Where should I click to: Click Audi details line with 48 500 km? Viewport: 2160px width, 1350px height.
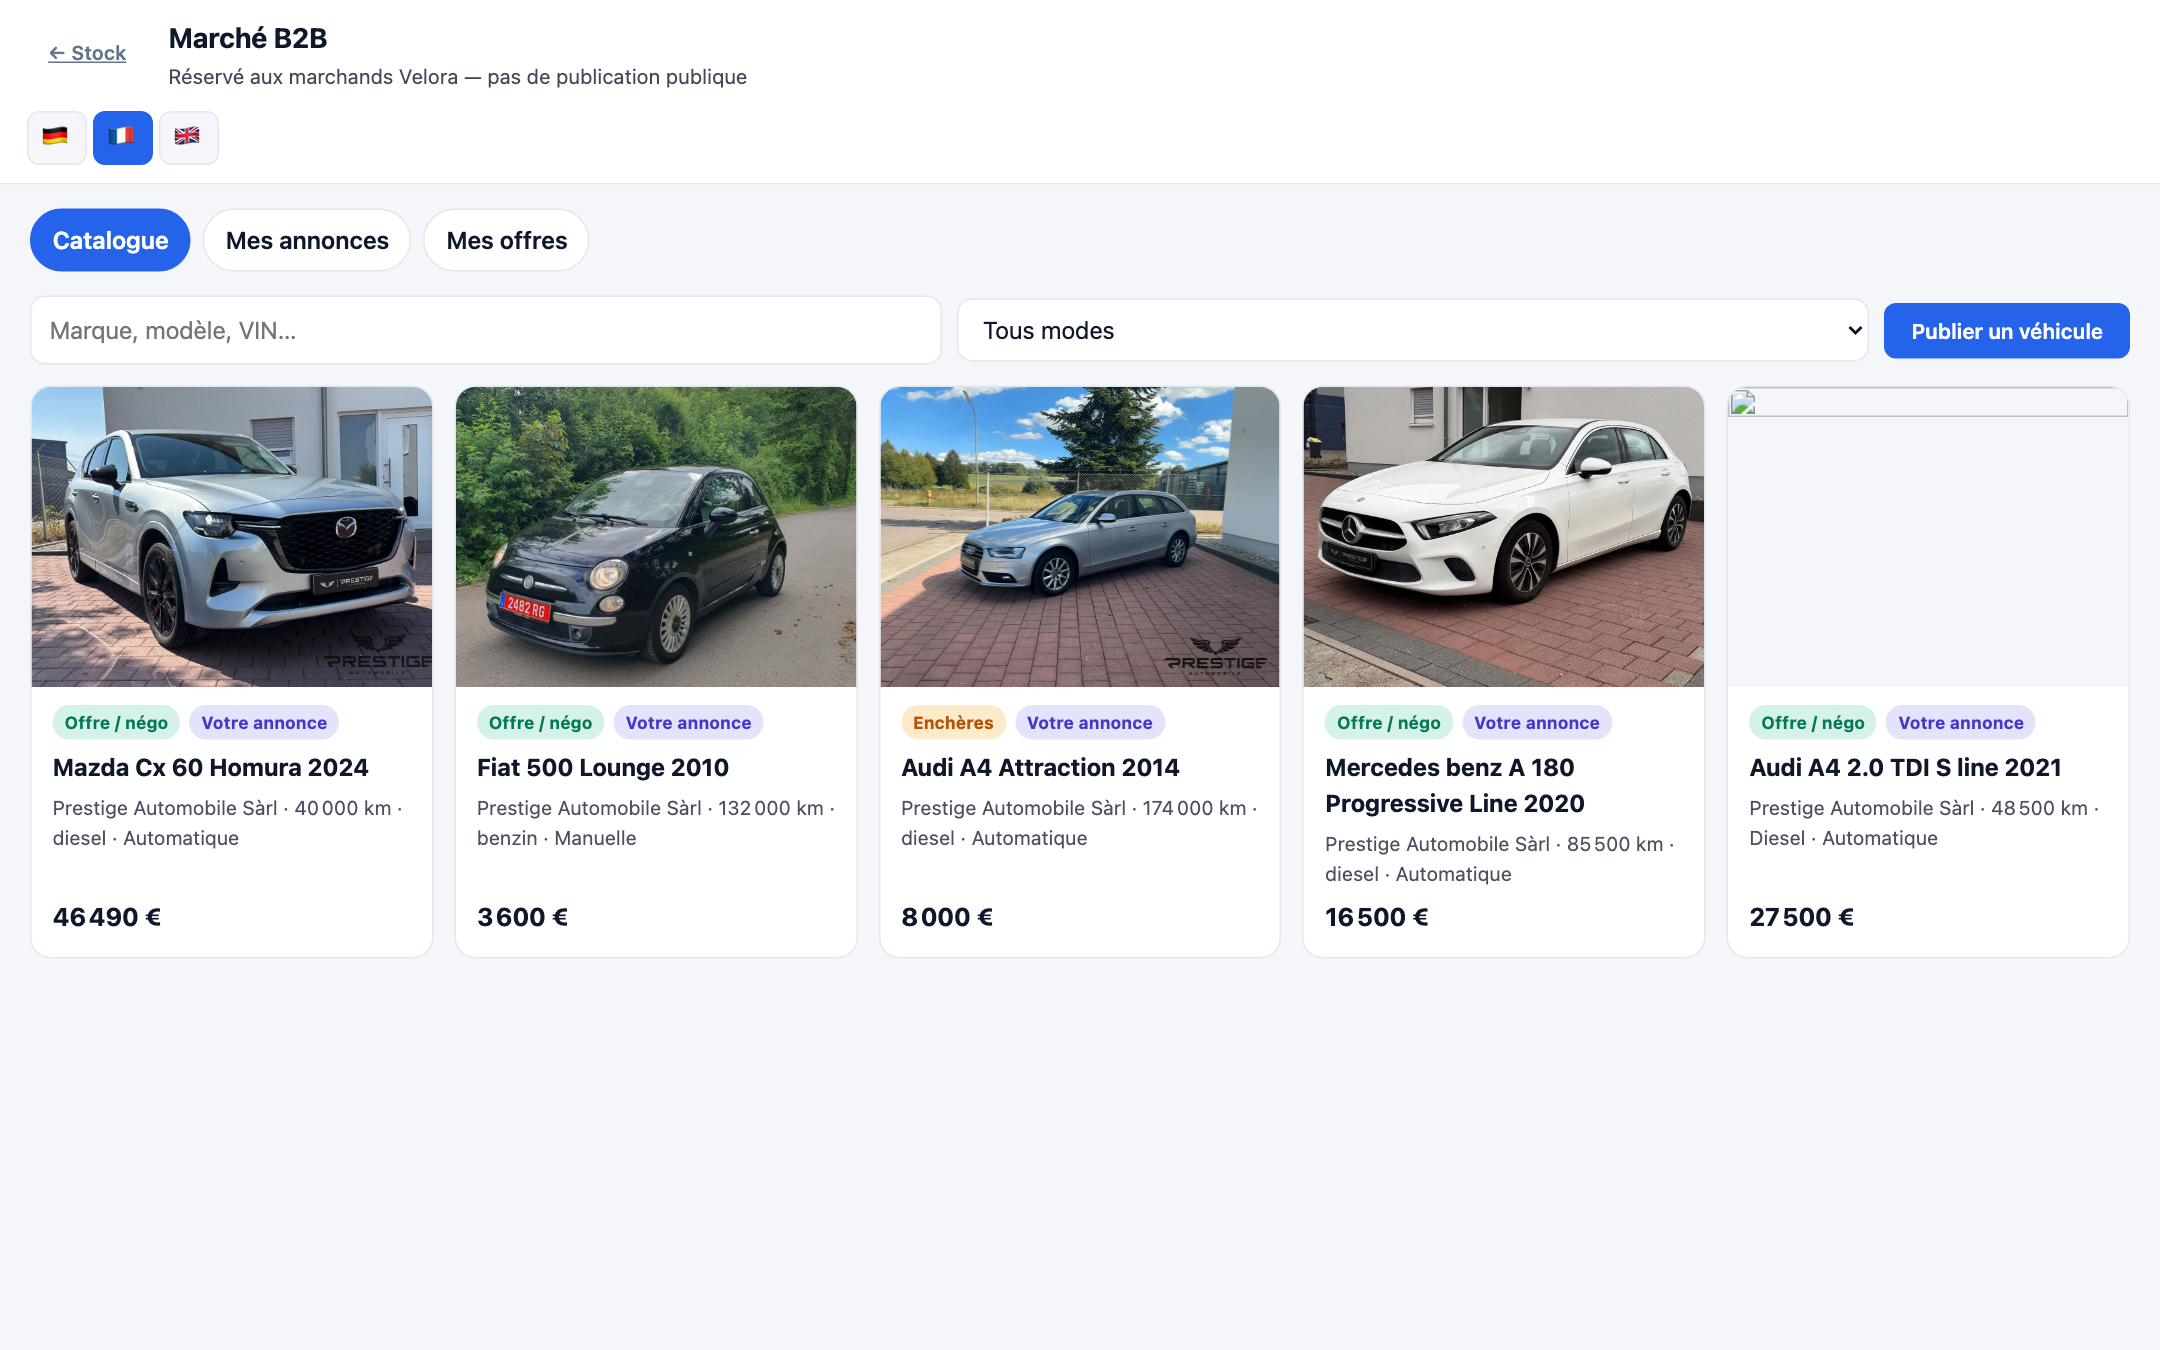coord(1924,823)
